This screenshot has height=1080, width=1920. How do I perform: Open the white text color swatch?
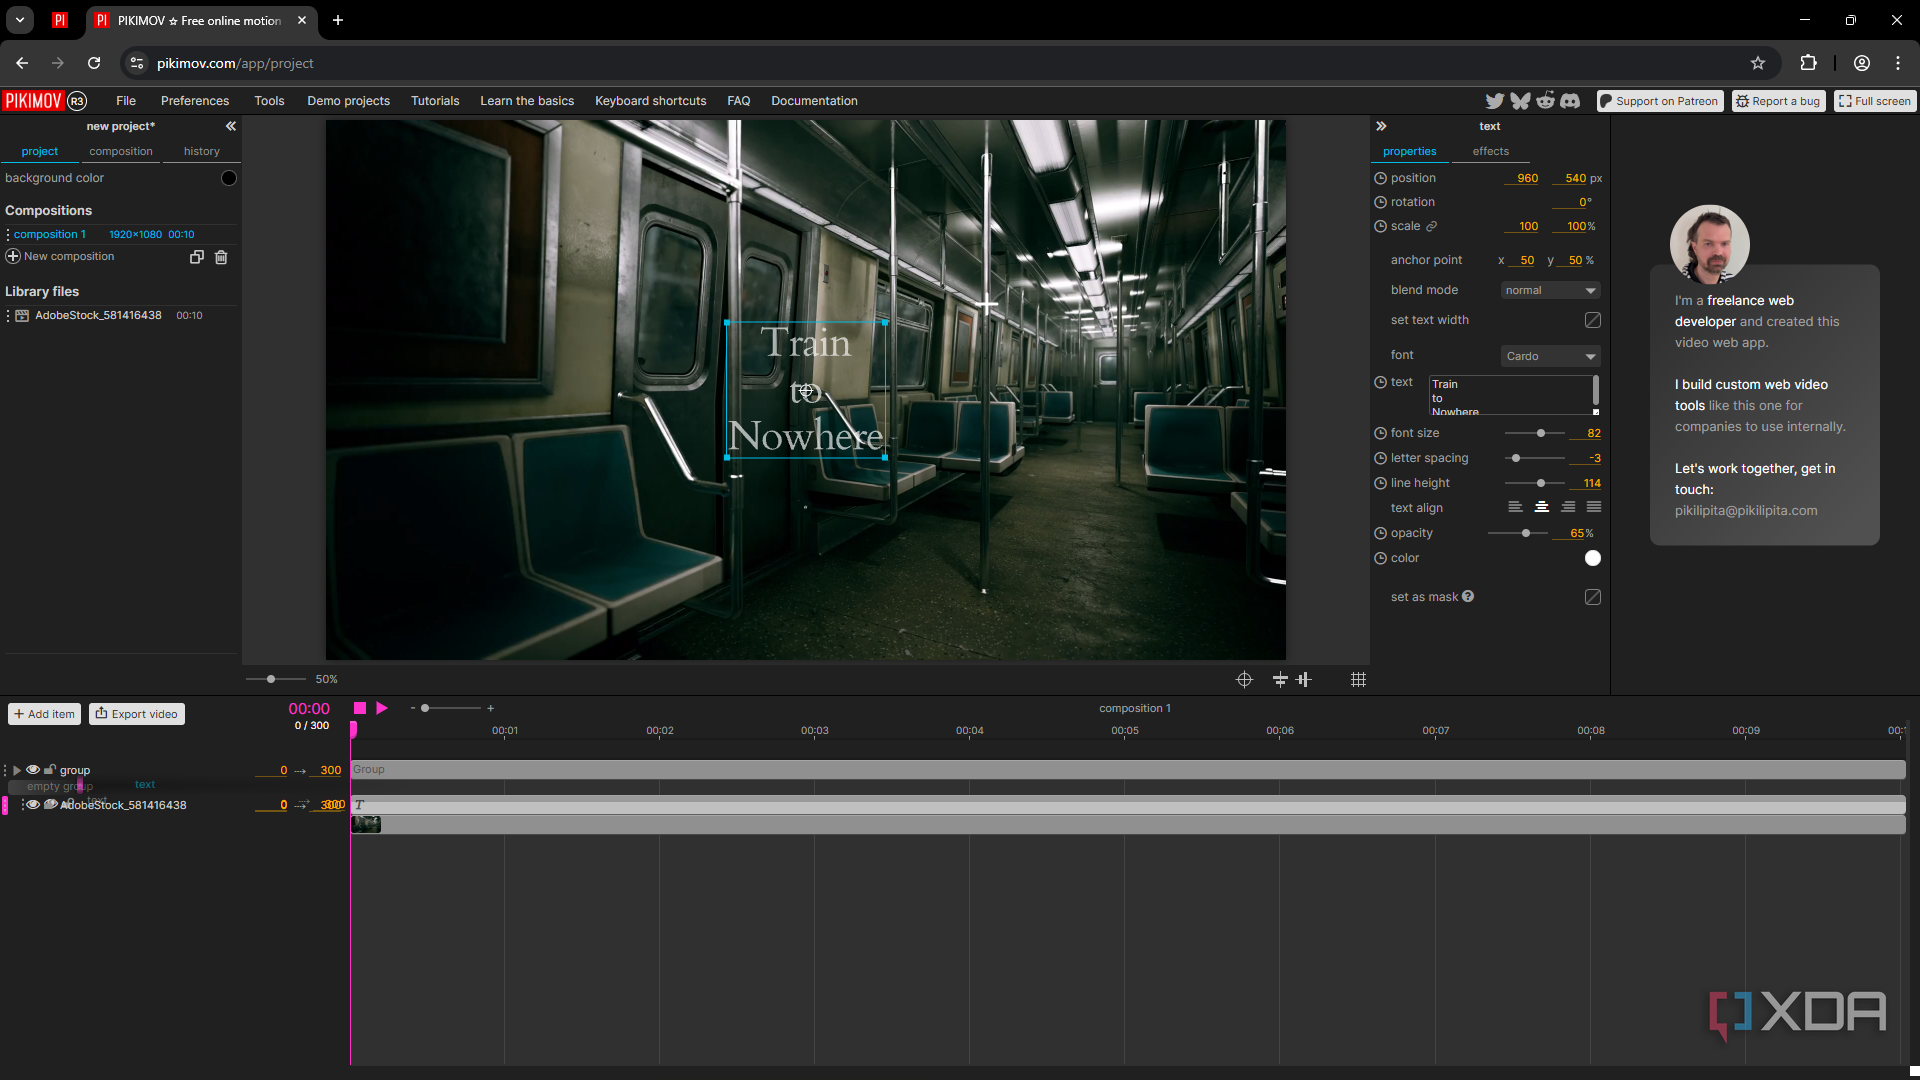[1593, 558]
